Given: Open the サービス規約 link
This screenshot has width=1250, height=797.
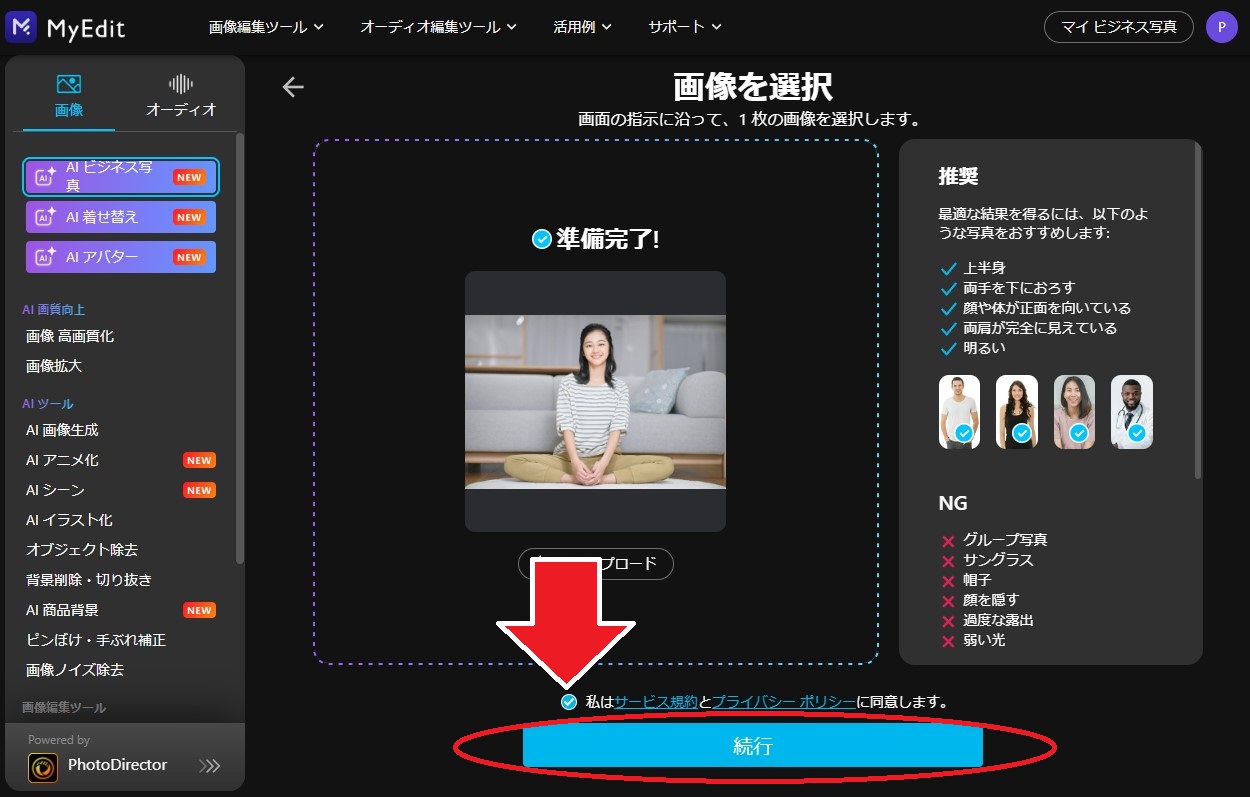Looking at the screenshot, I should point(656,702).
